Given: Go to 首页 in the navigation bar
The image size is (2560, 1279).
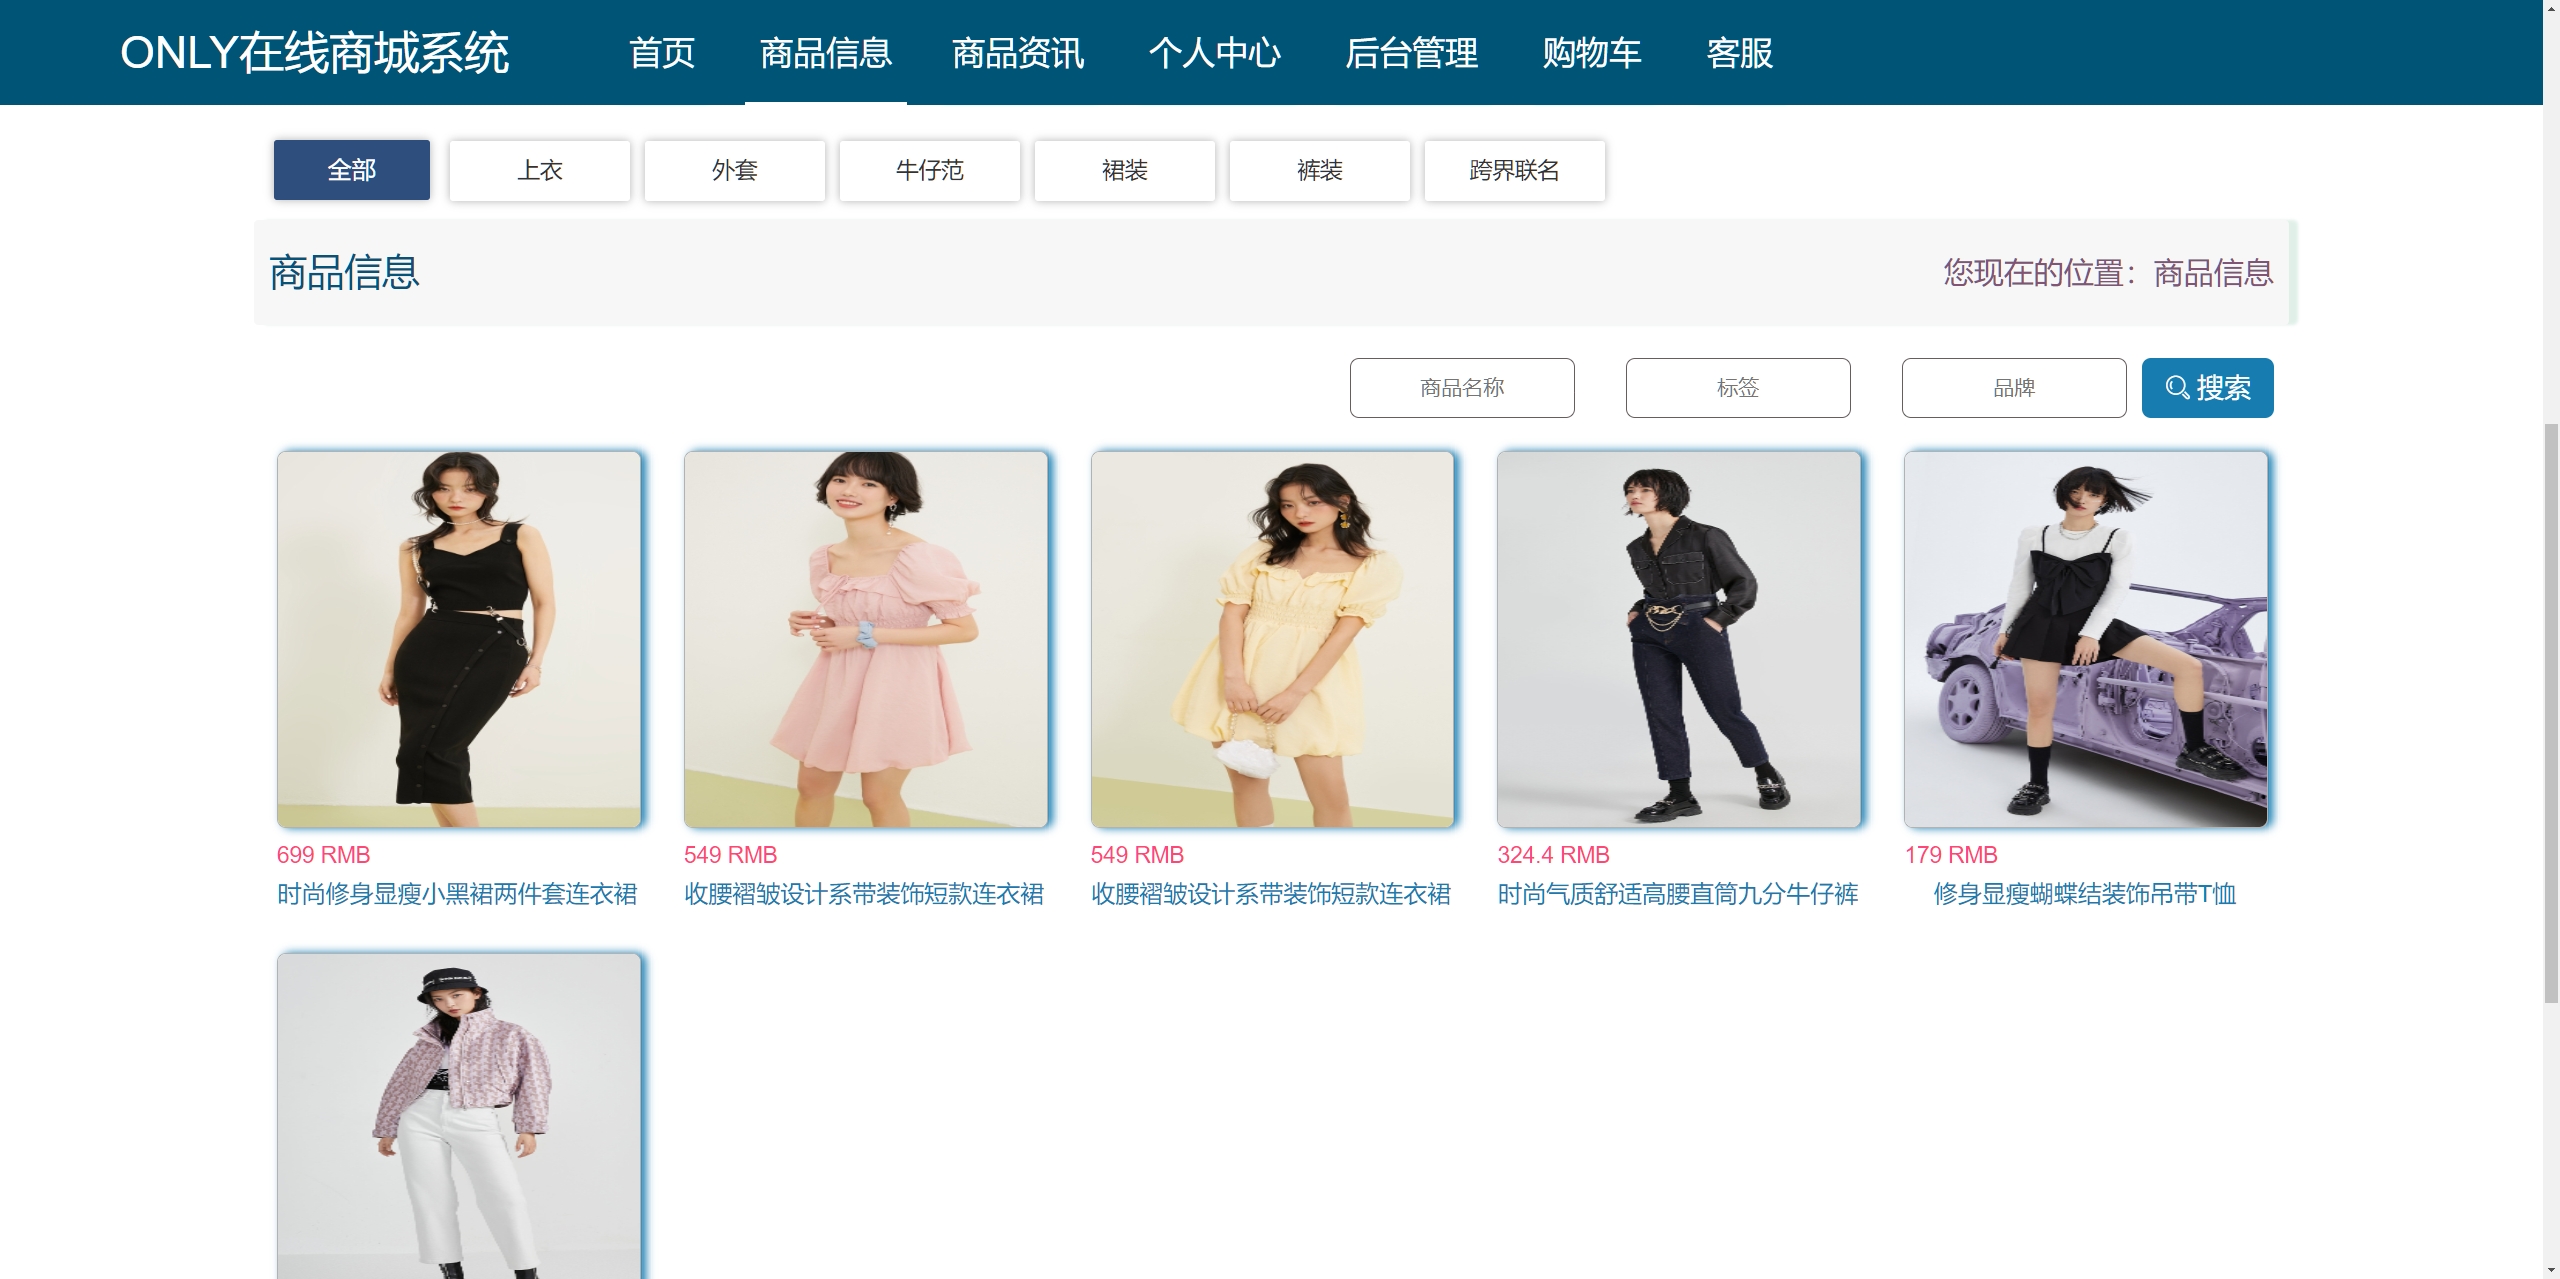Looking at the screenshot, I should [x=662, y=53].
